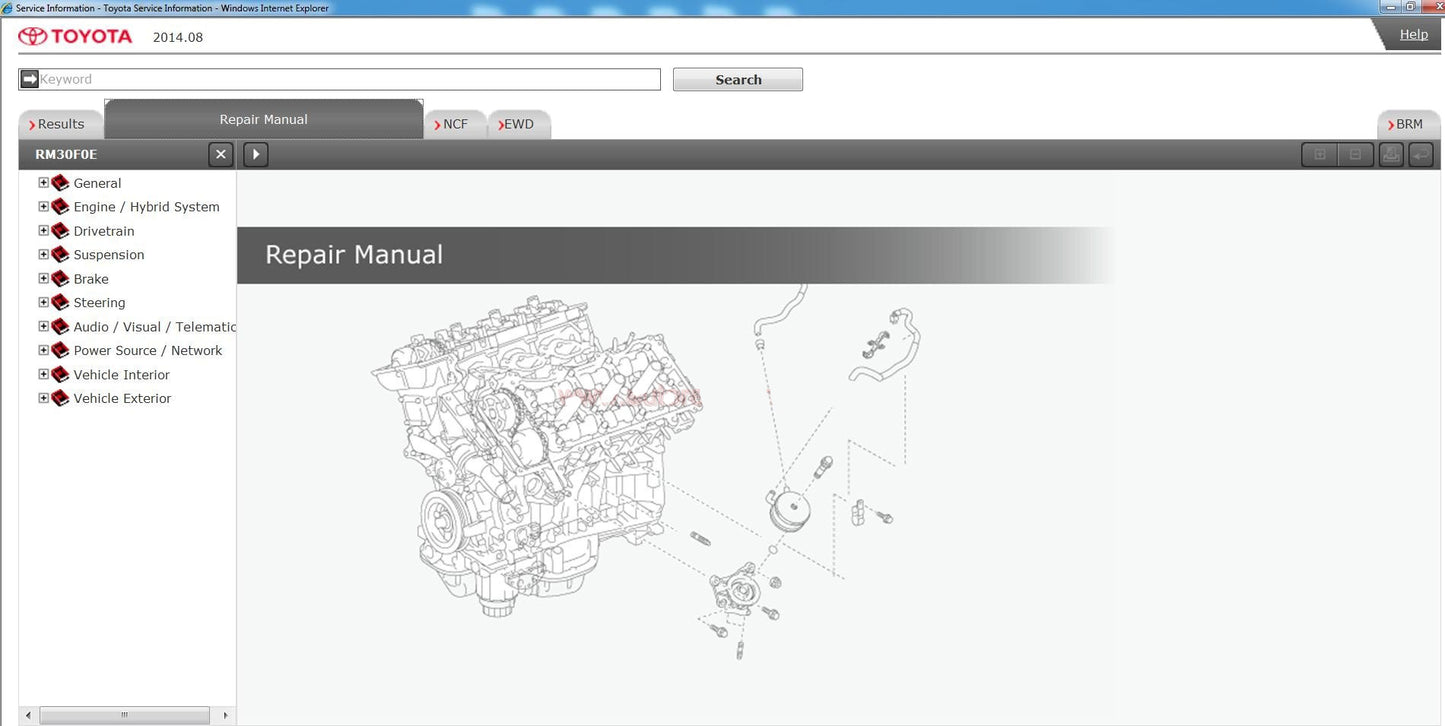Expand the Engine / Hybrid System node
Screen dimensions: 1445x726
coord(43,207)
